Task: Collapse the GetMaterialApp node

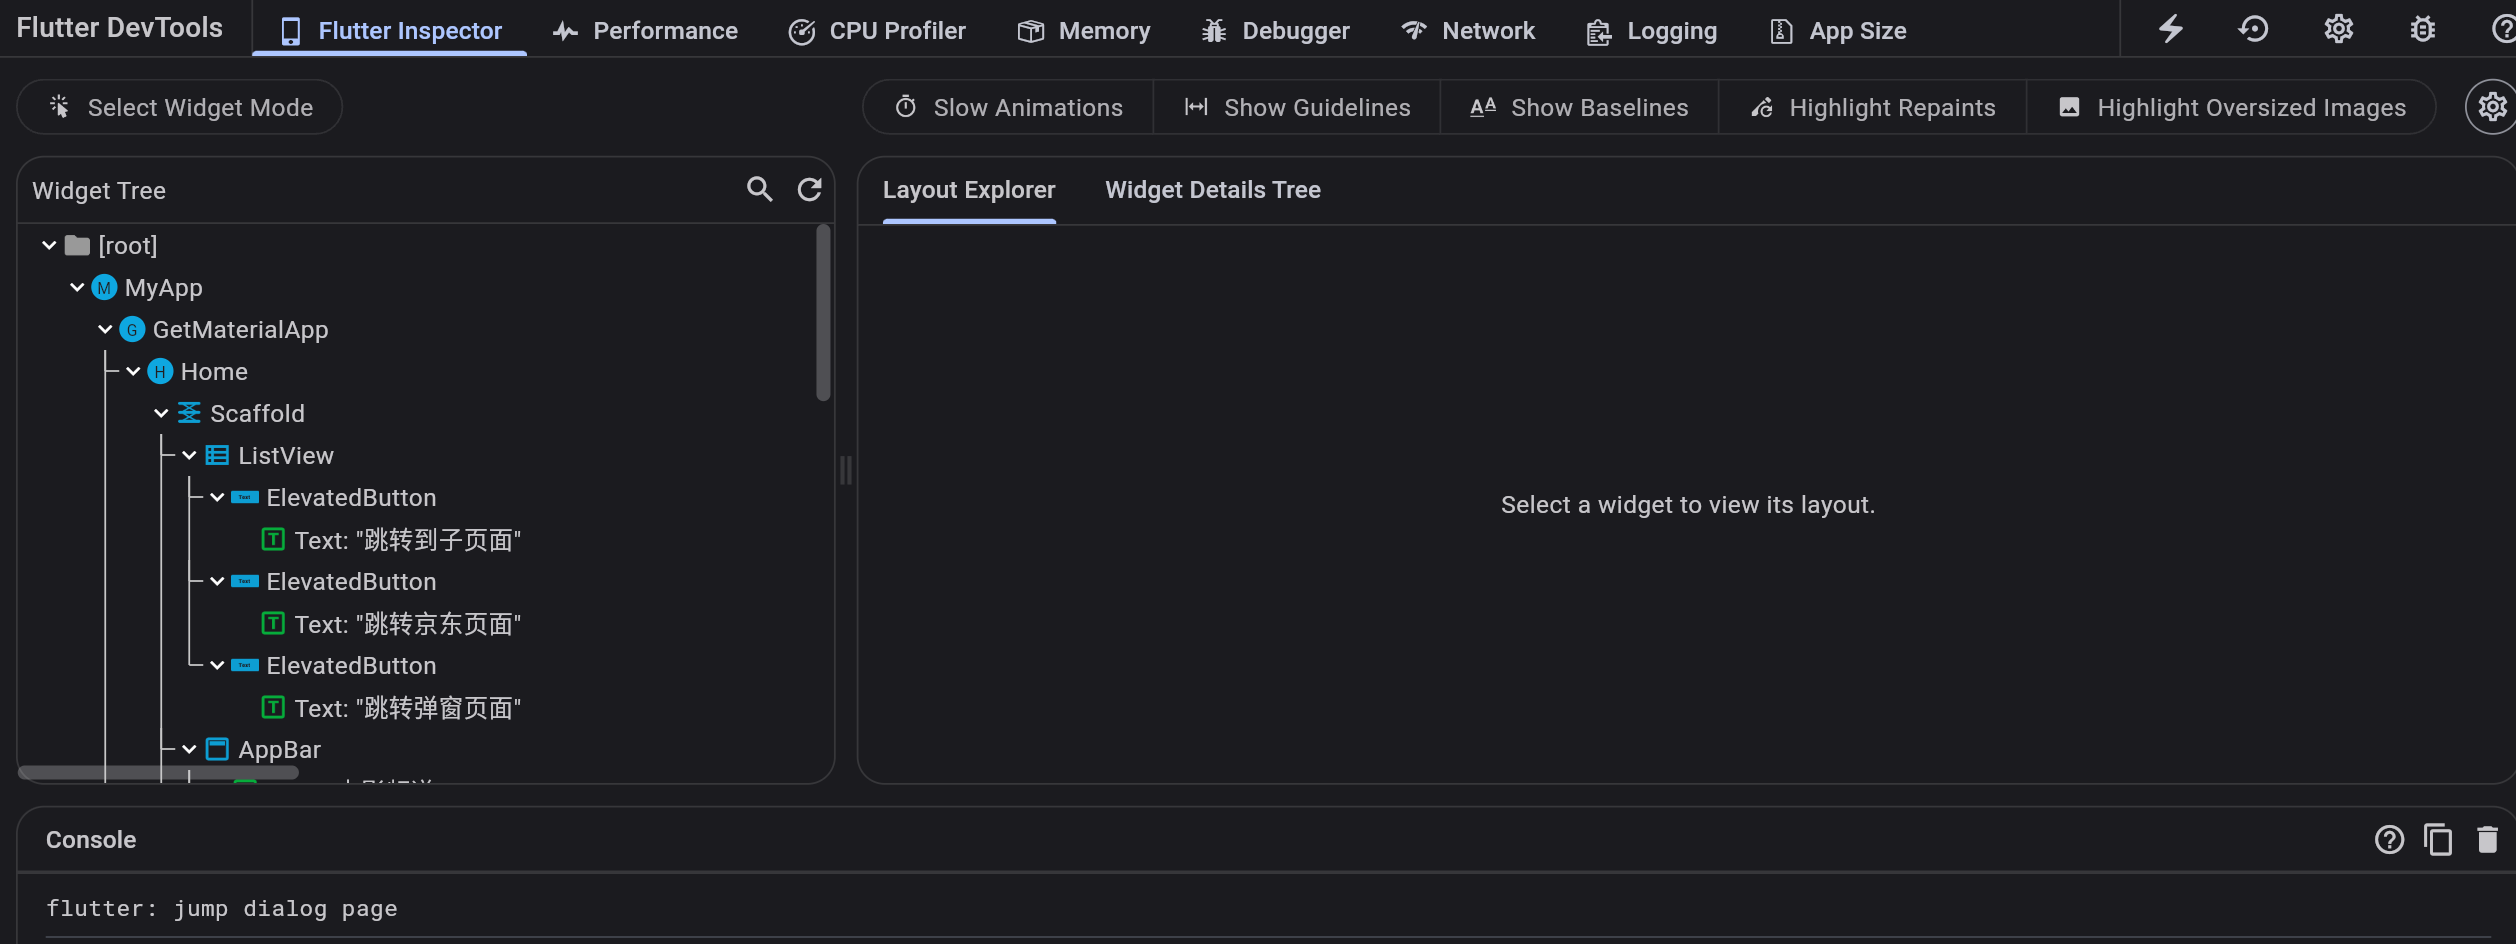Action: [105, 329]
